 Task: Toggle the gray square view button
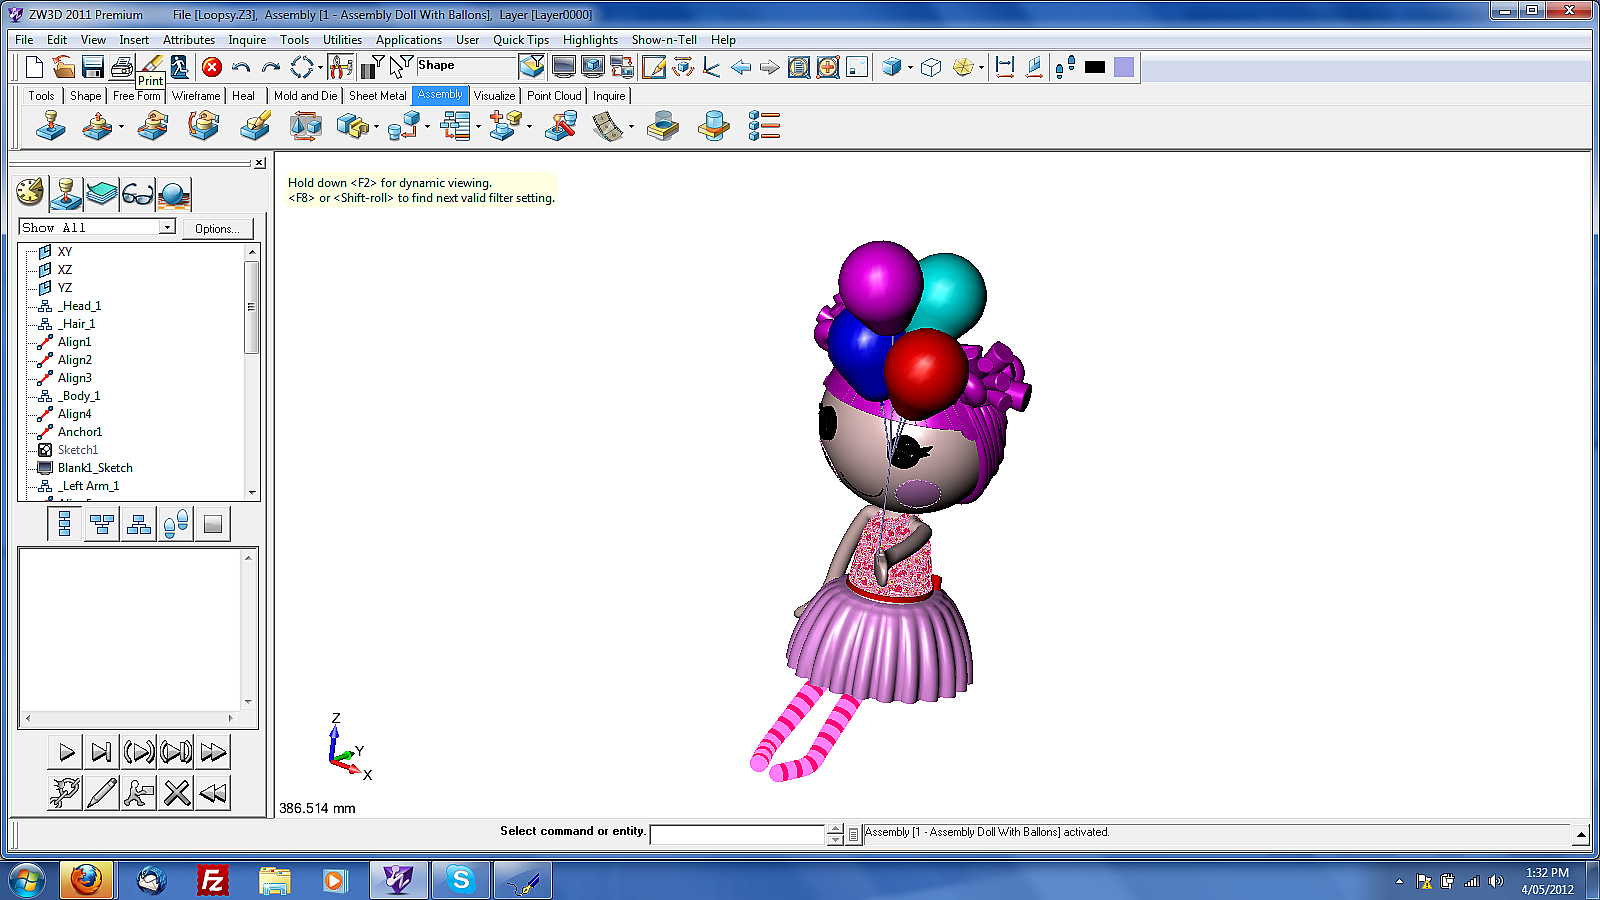pos(213,524)
